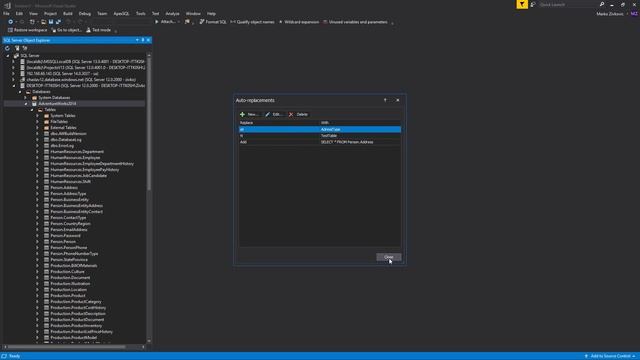
Task: Select the Production.Product table
Action: point(68,296)
